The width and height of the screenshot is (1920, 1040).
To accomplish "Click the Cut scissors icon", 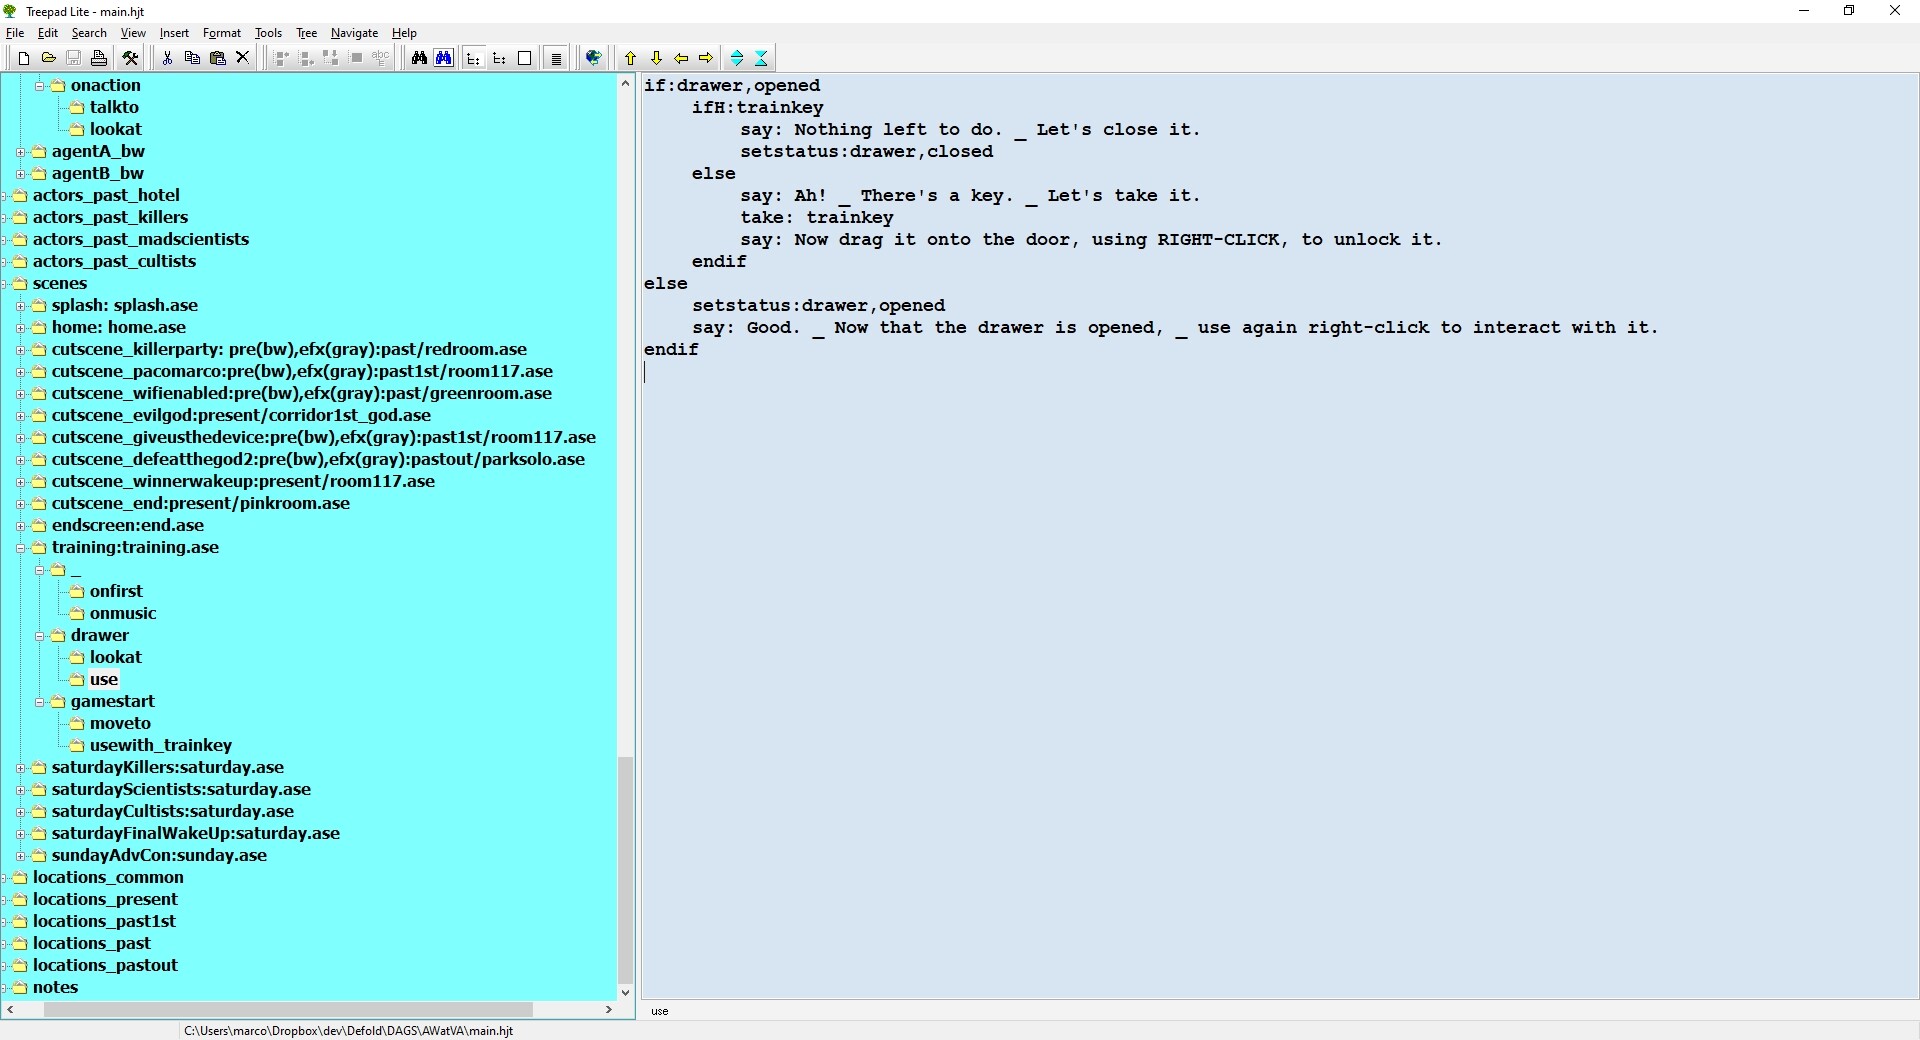I will [167, 58].
